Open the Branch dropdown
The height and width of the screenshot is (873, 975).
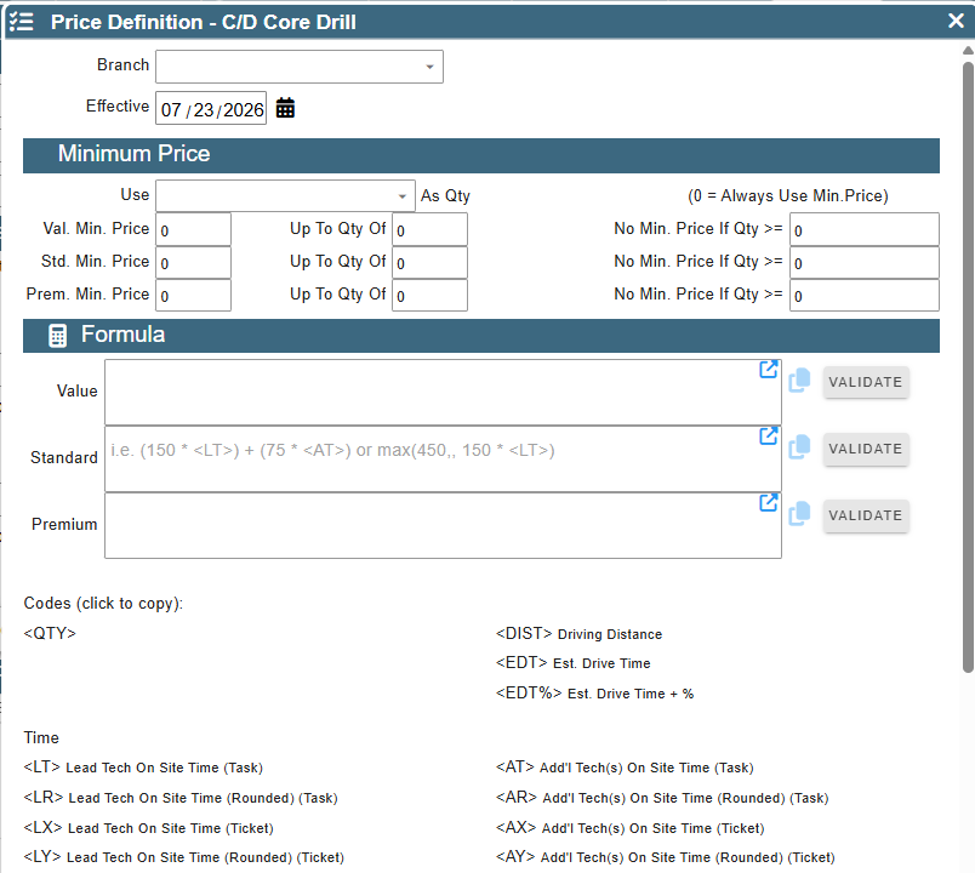point(299,67)
